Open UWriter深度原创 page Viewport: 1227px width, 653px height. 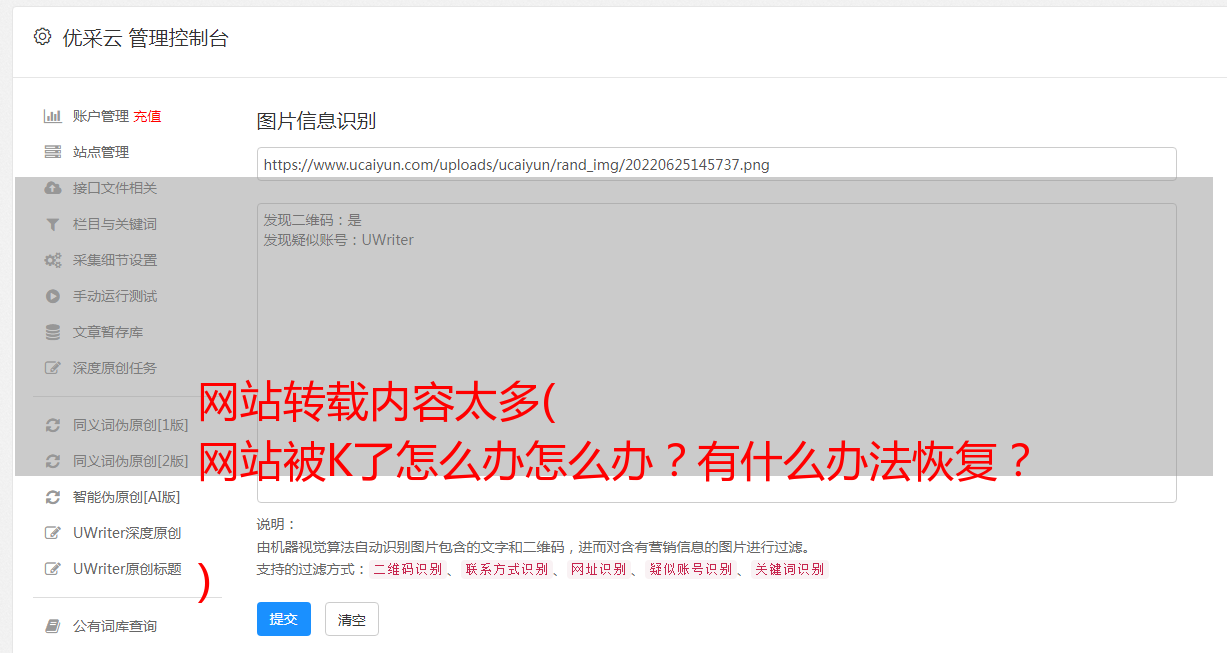[127, 533]
